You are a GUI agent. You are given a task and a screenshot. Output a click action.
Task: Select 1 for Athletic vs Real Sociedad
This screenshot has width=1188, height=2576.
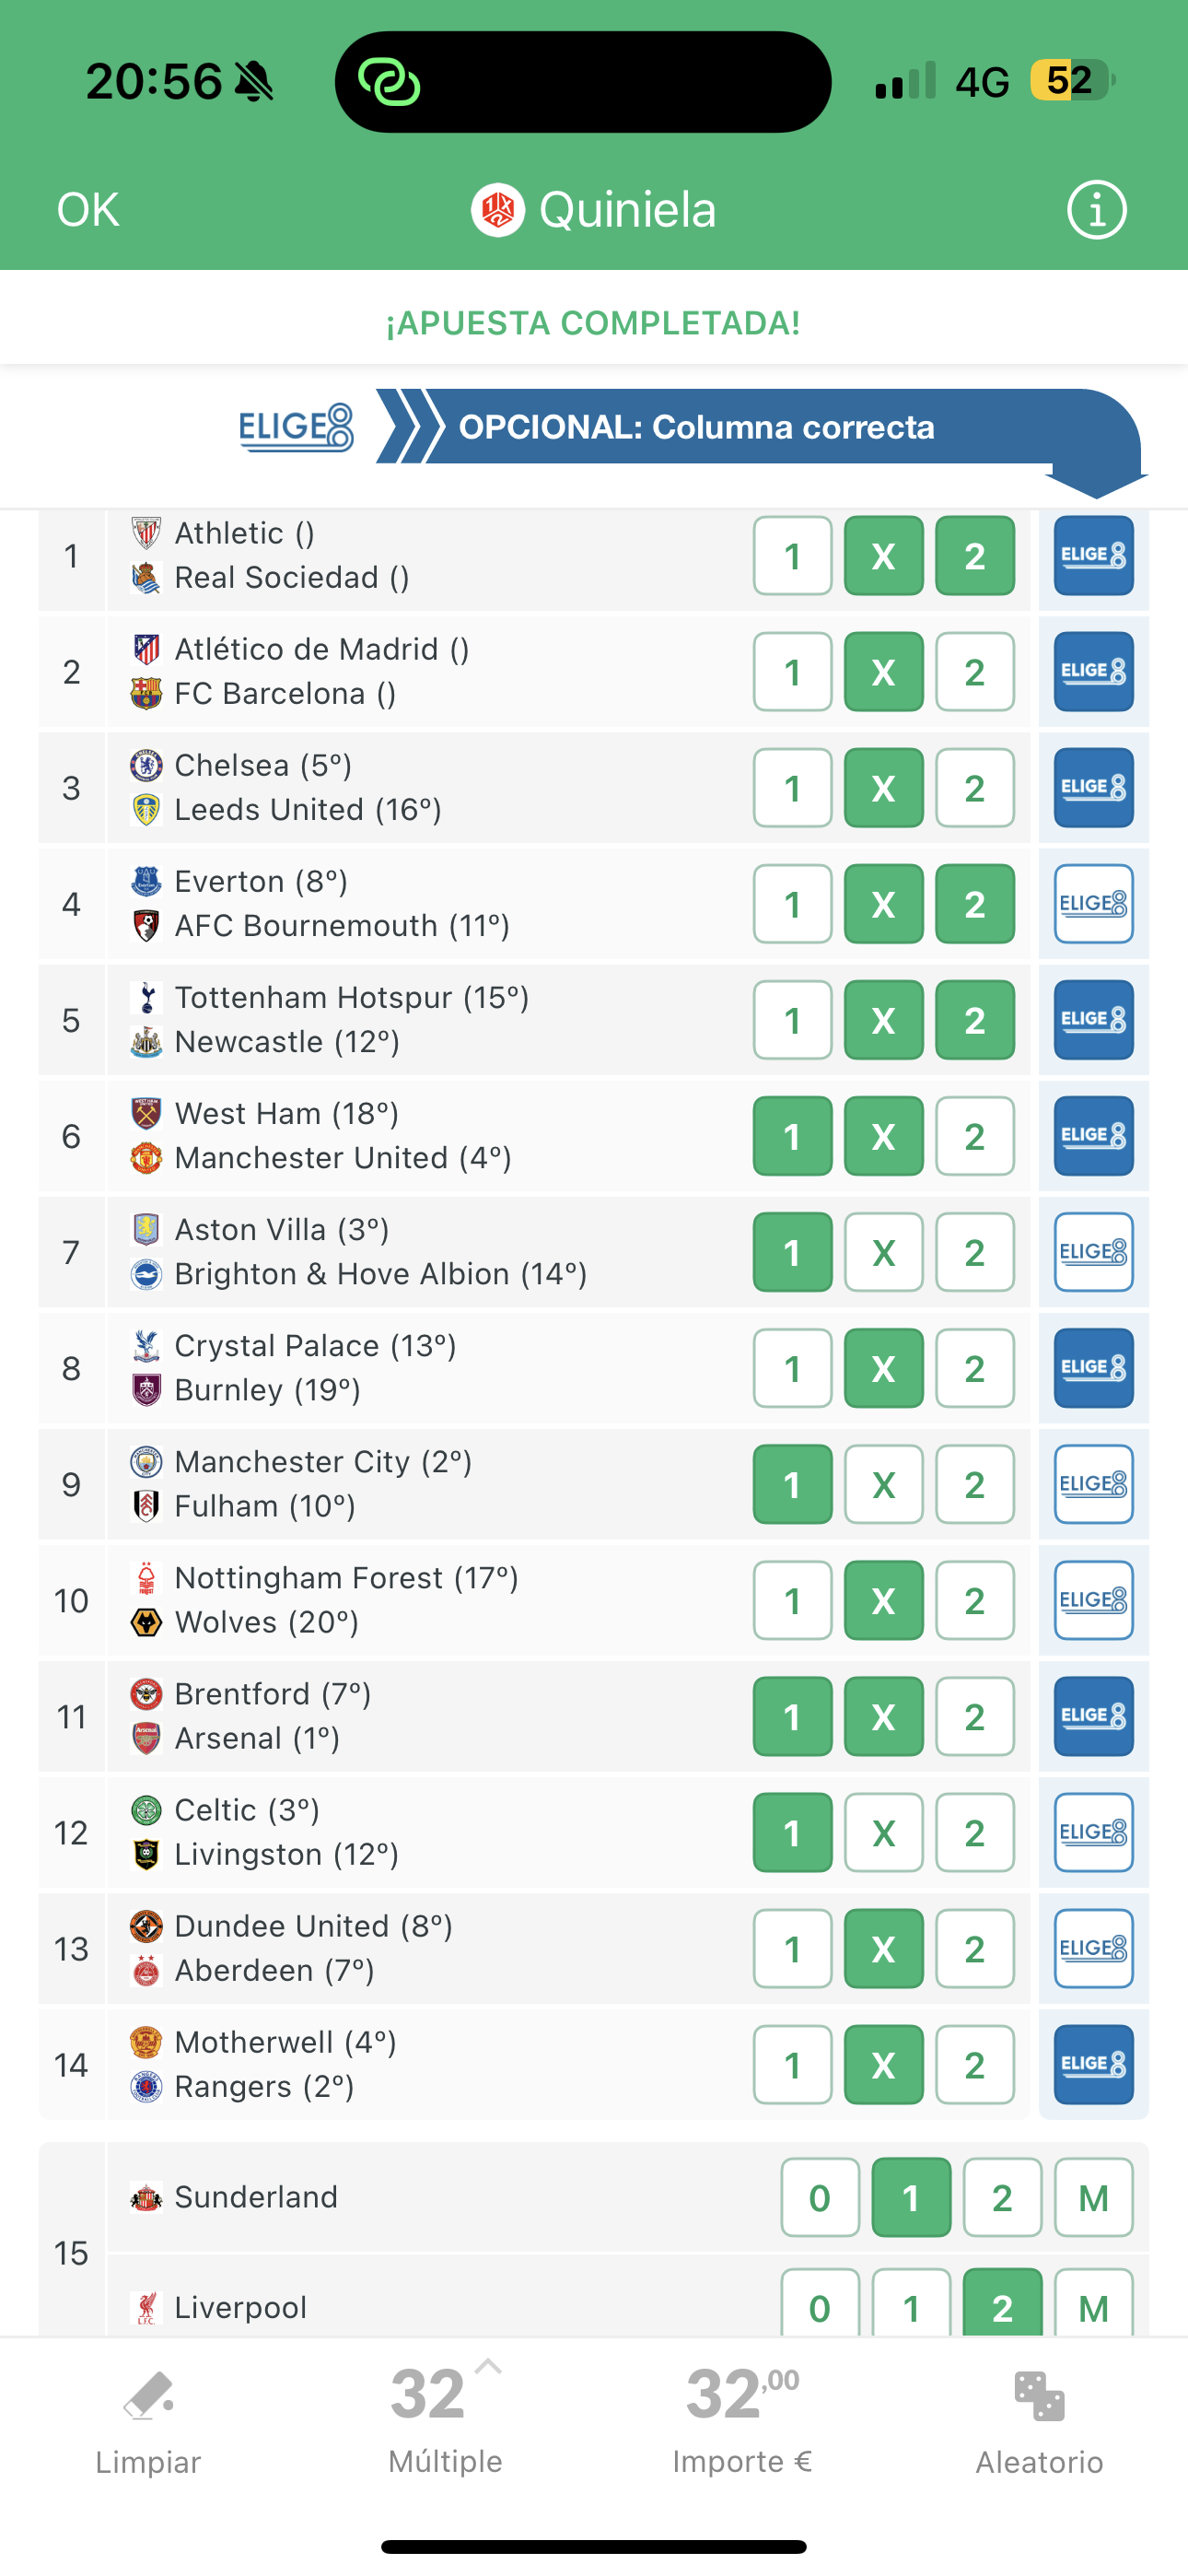[792, 556]
